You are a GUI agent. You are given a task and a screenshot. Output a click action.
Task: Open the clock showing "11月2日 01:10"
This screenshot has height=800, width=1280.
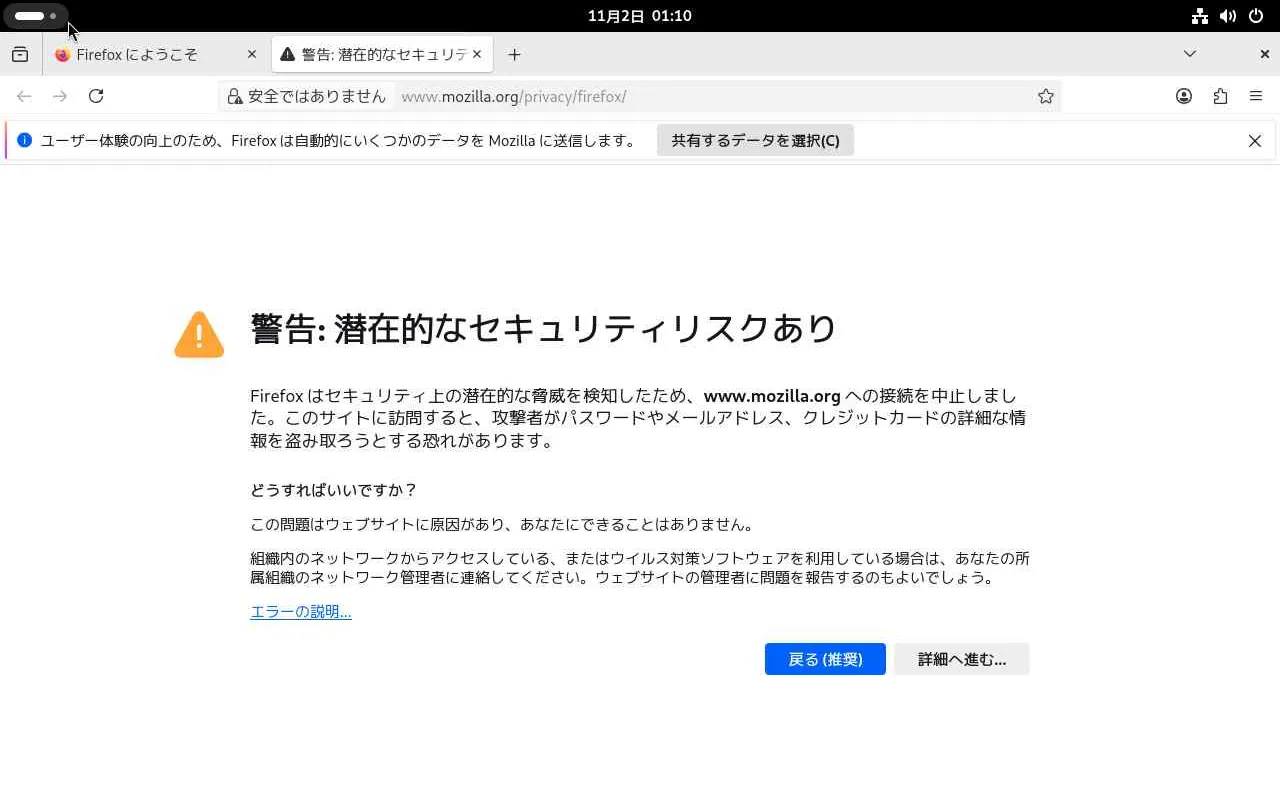(x=640, y=16)
